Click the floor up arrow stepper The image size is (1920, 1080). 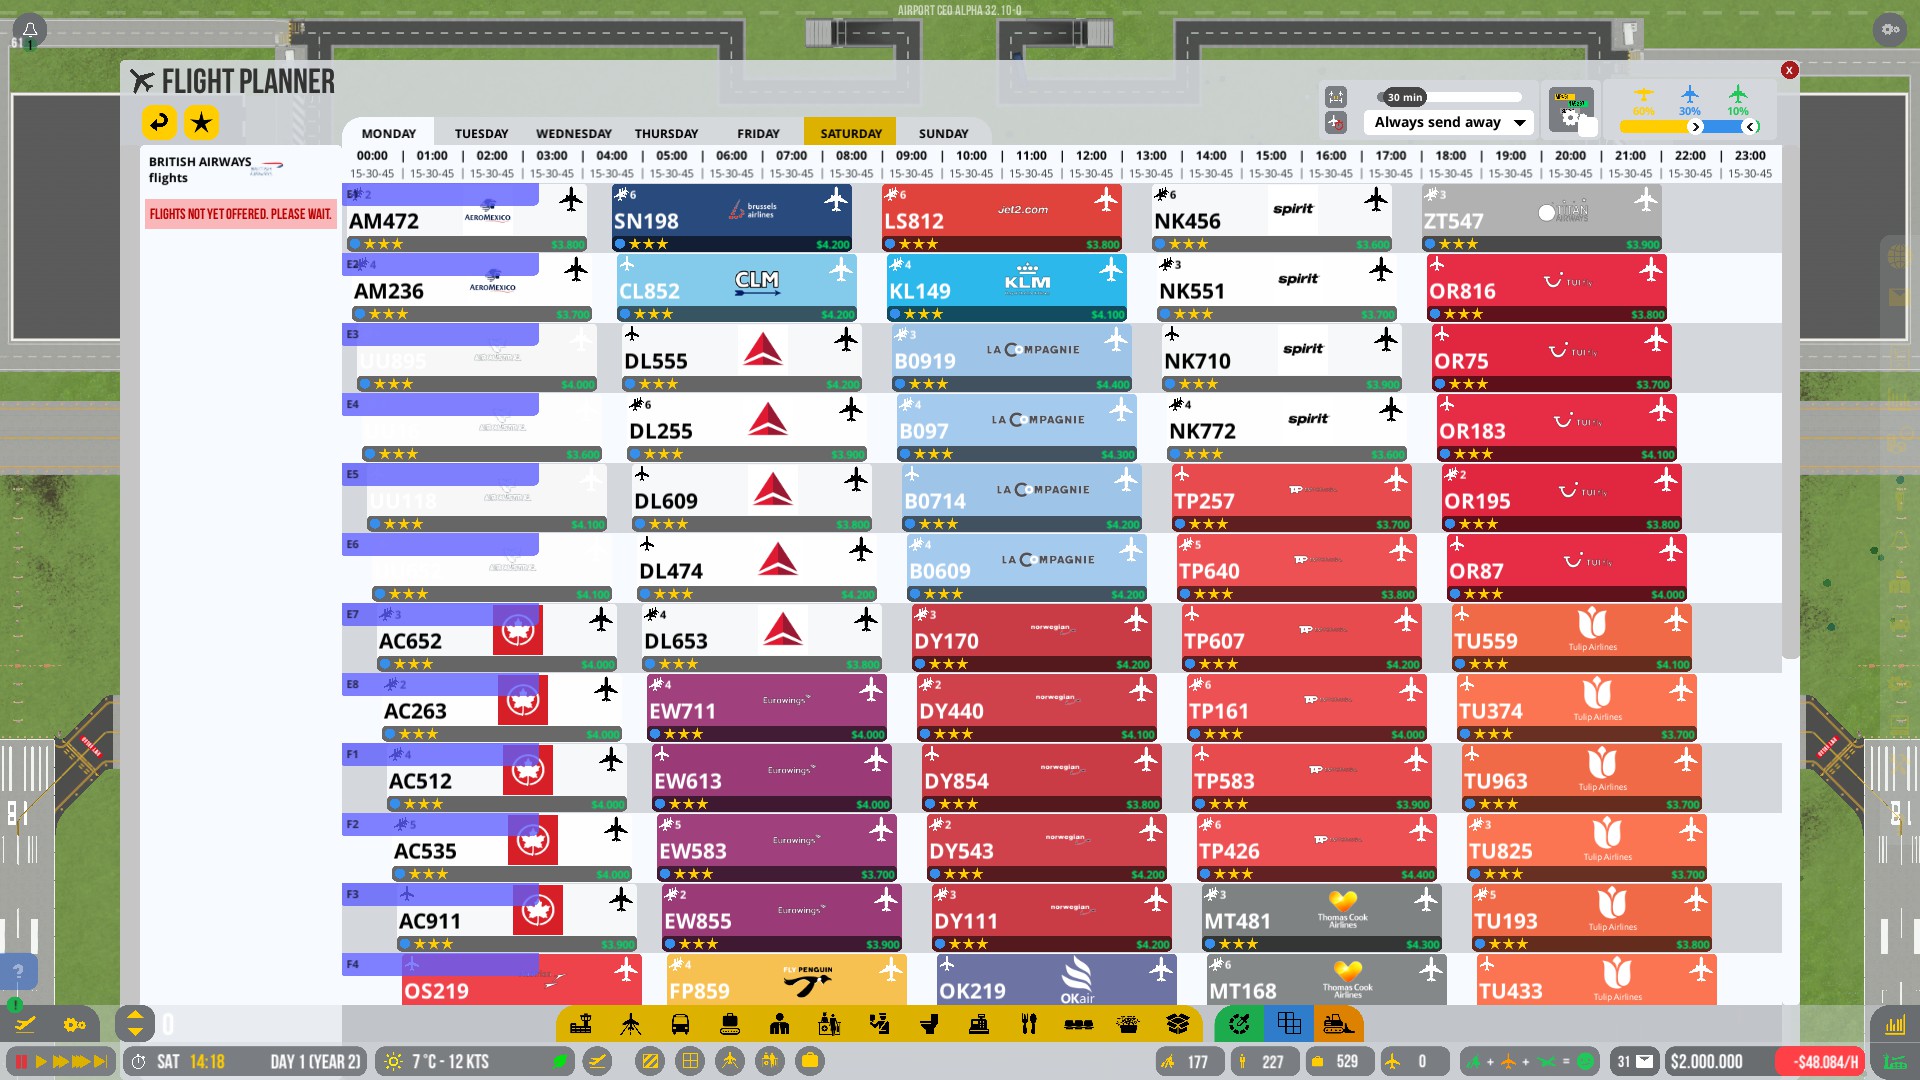[135, 1014]
